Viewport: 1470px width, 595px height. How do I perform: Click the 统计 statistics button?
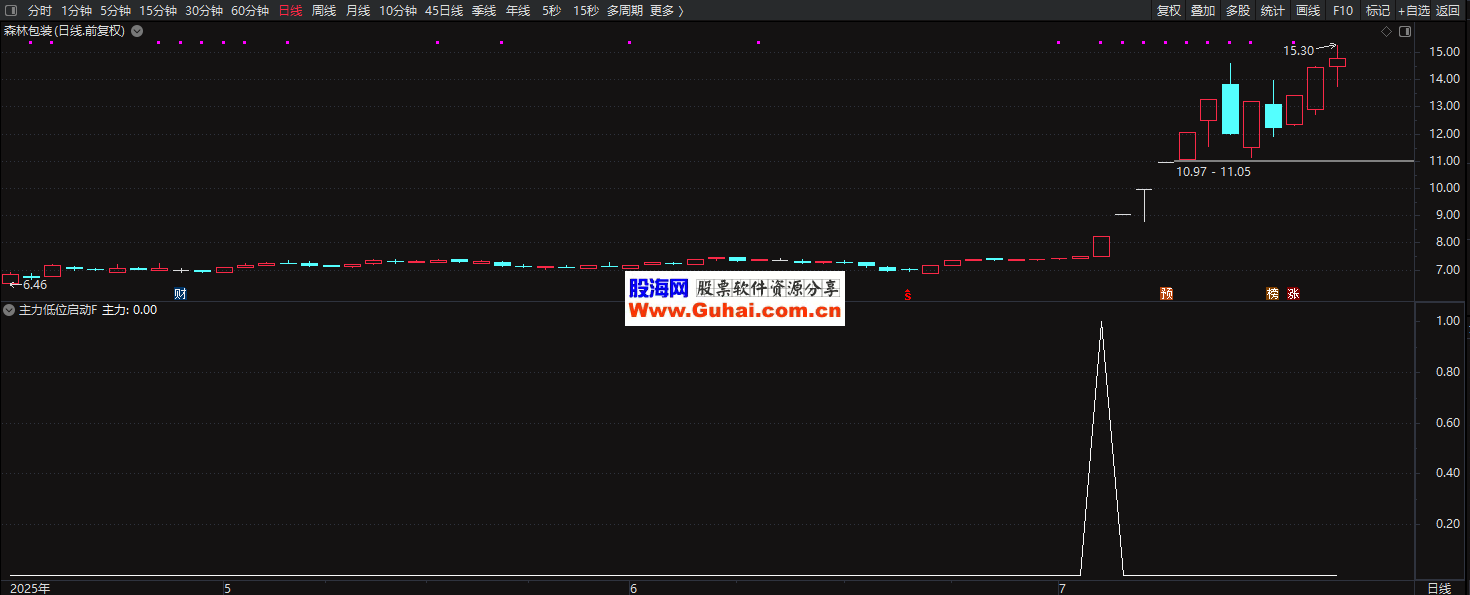(x=1273, y=10)
